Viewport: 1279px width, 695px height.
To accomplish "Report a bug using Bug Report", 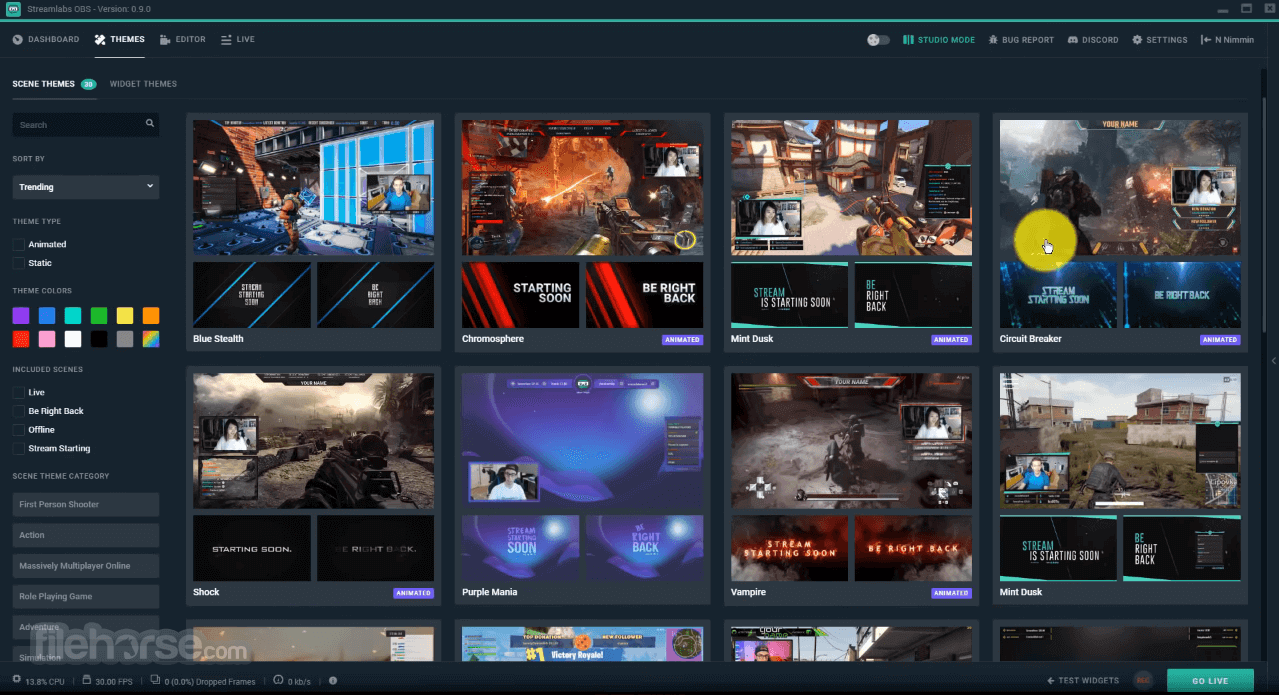I will click(1020, 39).
